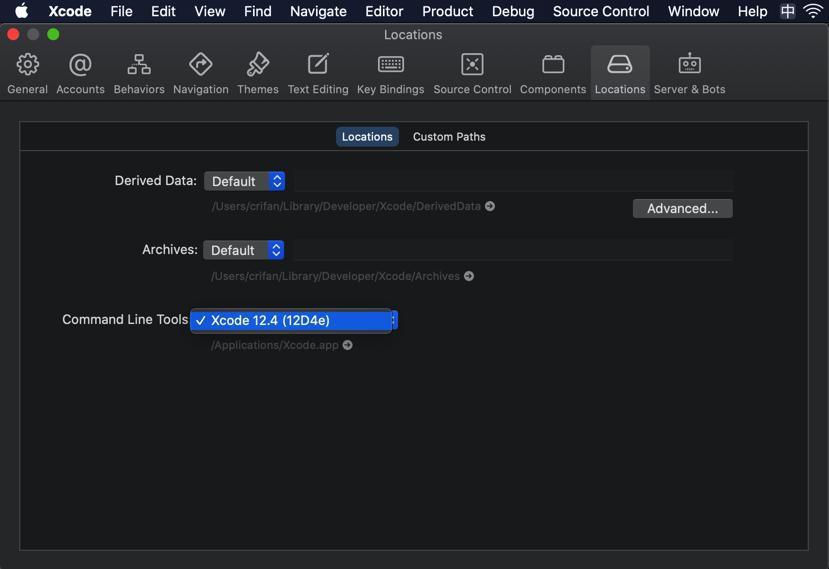Open the Window menu
This screenshot has width=829, height=569.
[693, 11]
